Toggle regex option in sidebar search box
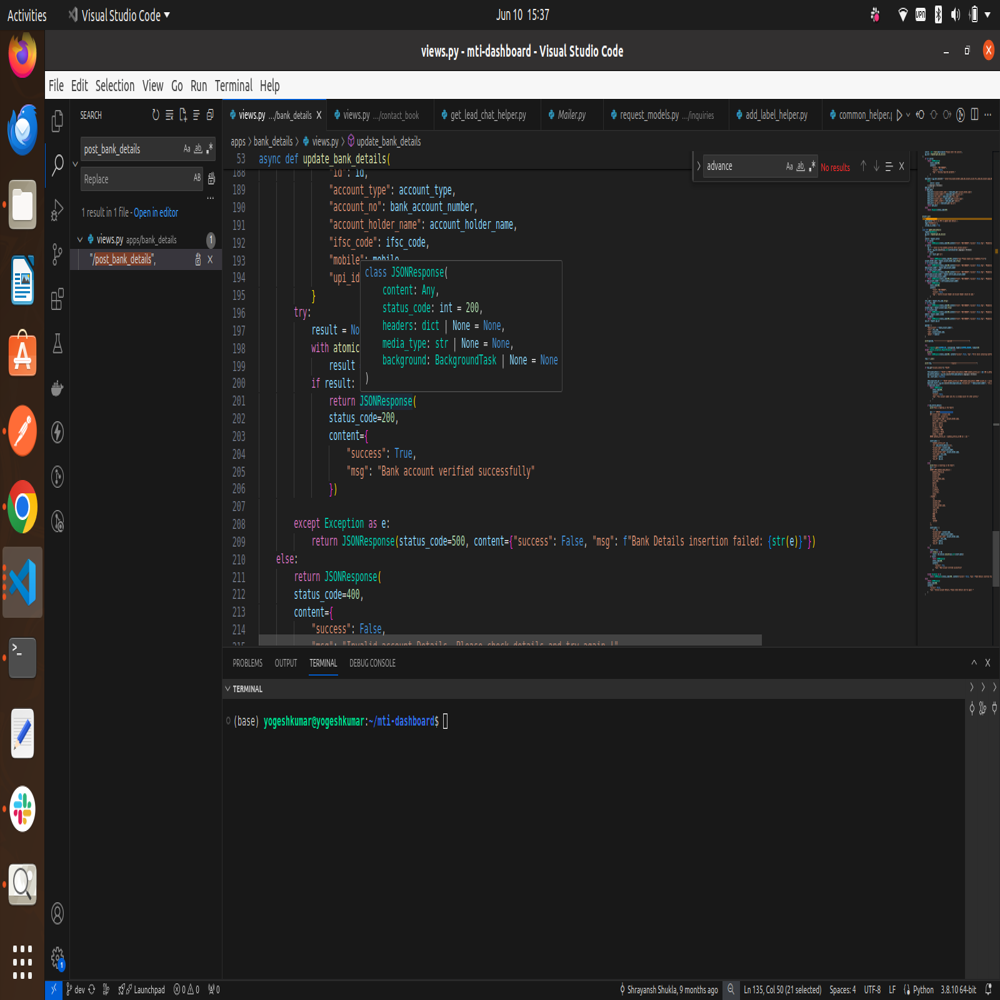This screenshot has height=1000, width=1000. (x=209, y=149)
